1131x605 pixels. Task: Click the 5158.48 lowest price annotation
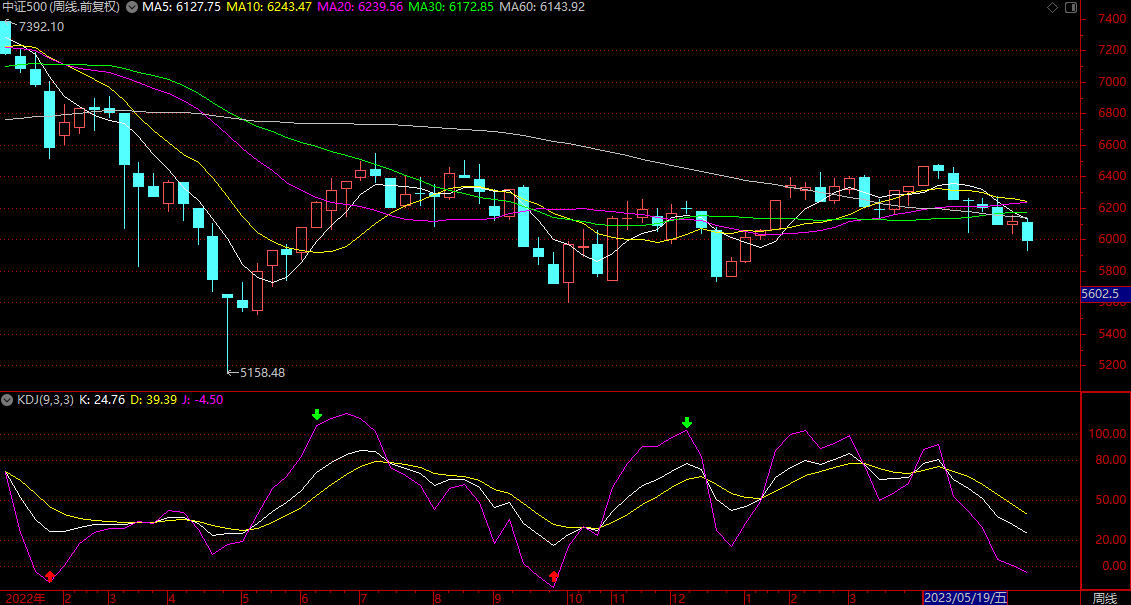coord(260,372)
